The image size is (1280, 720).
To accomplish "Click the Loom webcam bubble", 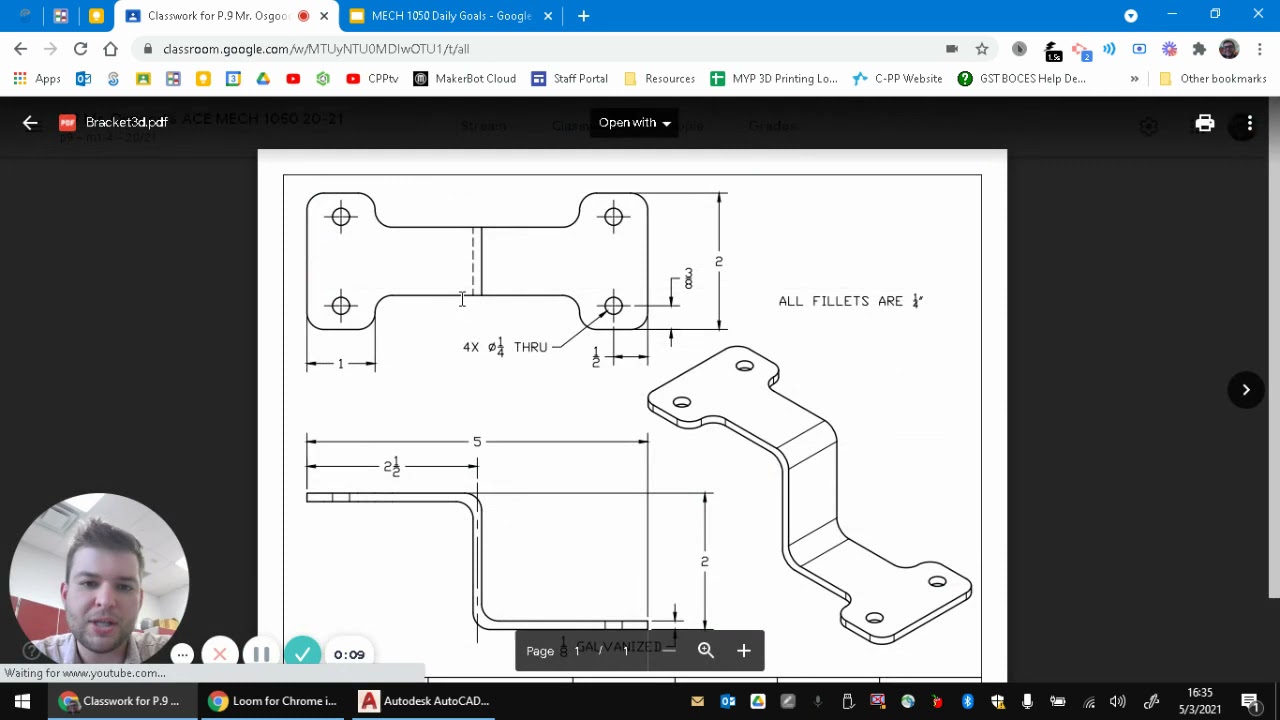I will 99,576.
